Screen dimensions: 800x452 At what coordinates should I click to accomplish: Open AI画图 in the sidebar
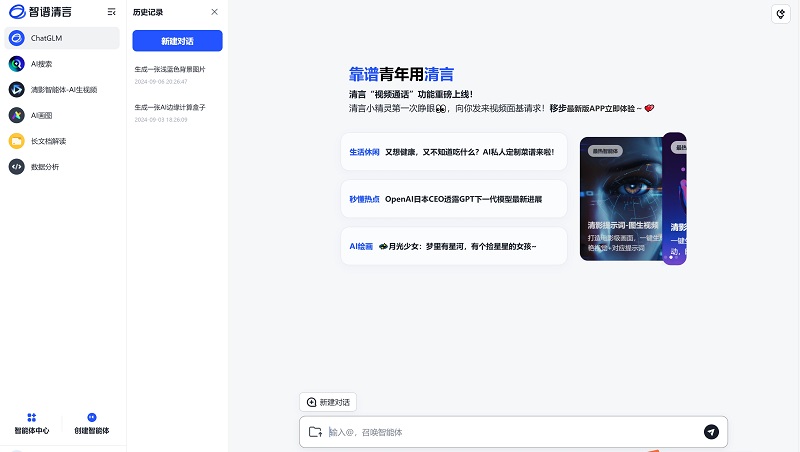pyautogui.click(x=62, y=115)
